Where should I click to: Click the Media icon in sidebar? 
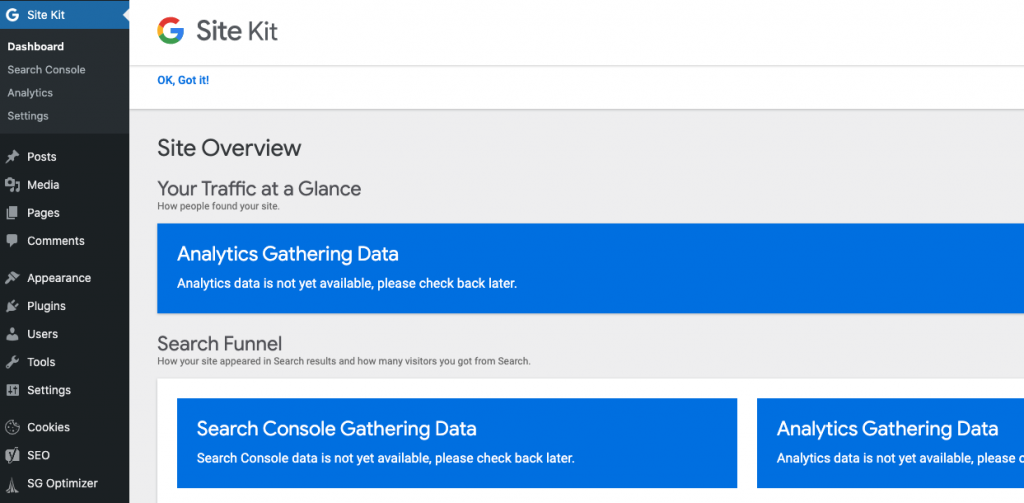12,185
